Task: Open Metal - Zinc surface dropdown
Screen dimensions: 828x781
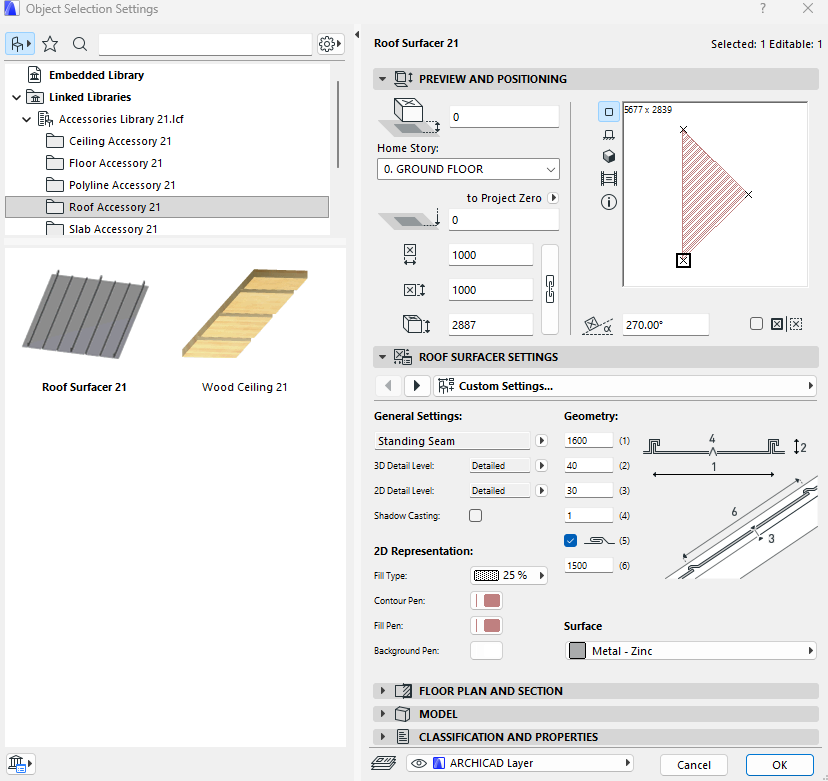Action: [x=691, y=651]
